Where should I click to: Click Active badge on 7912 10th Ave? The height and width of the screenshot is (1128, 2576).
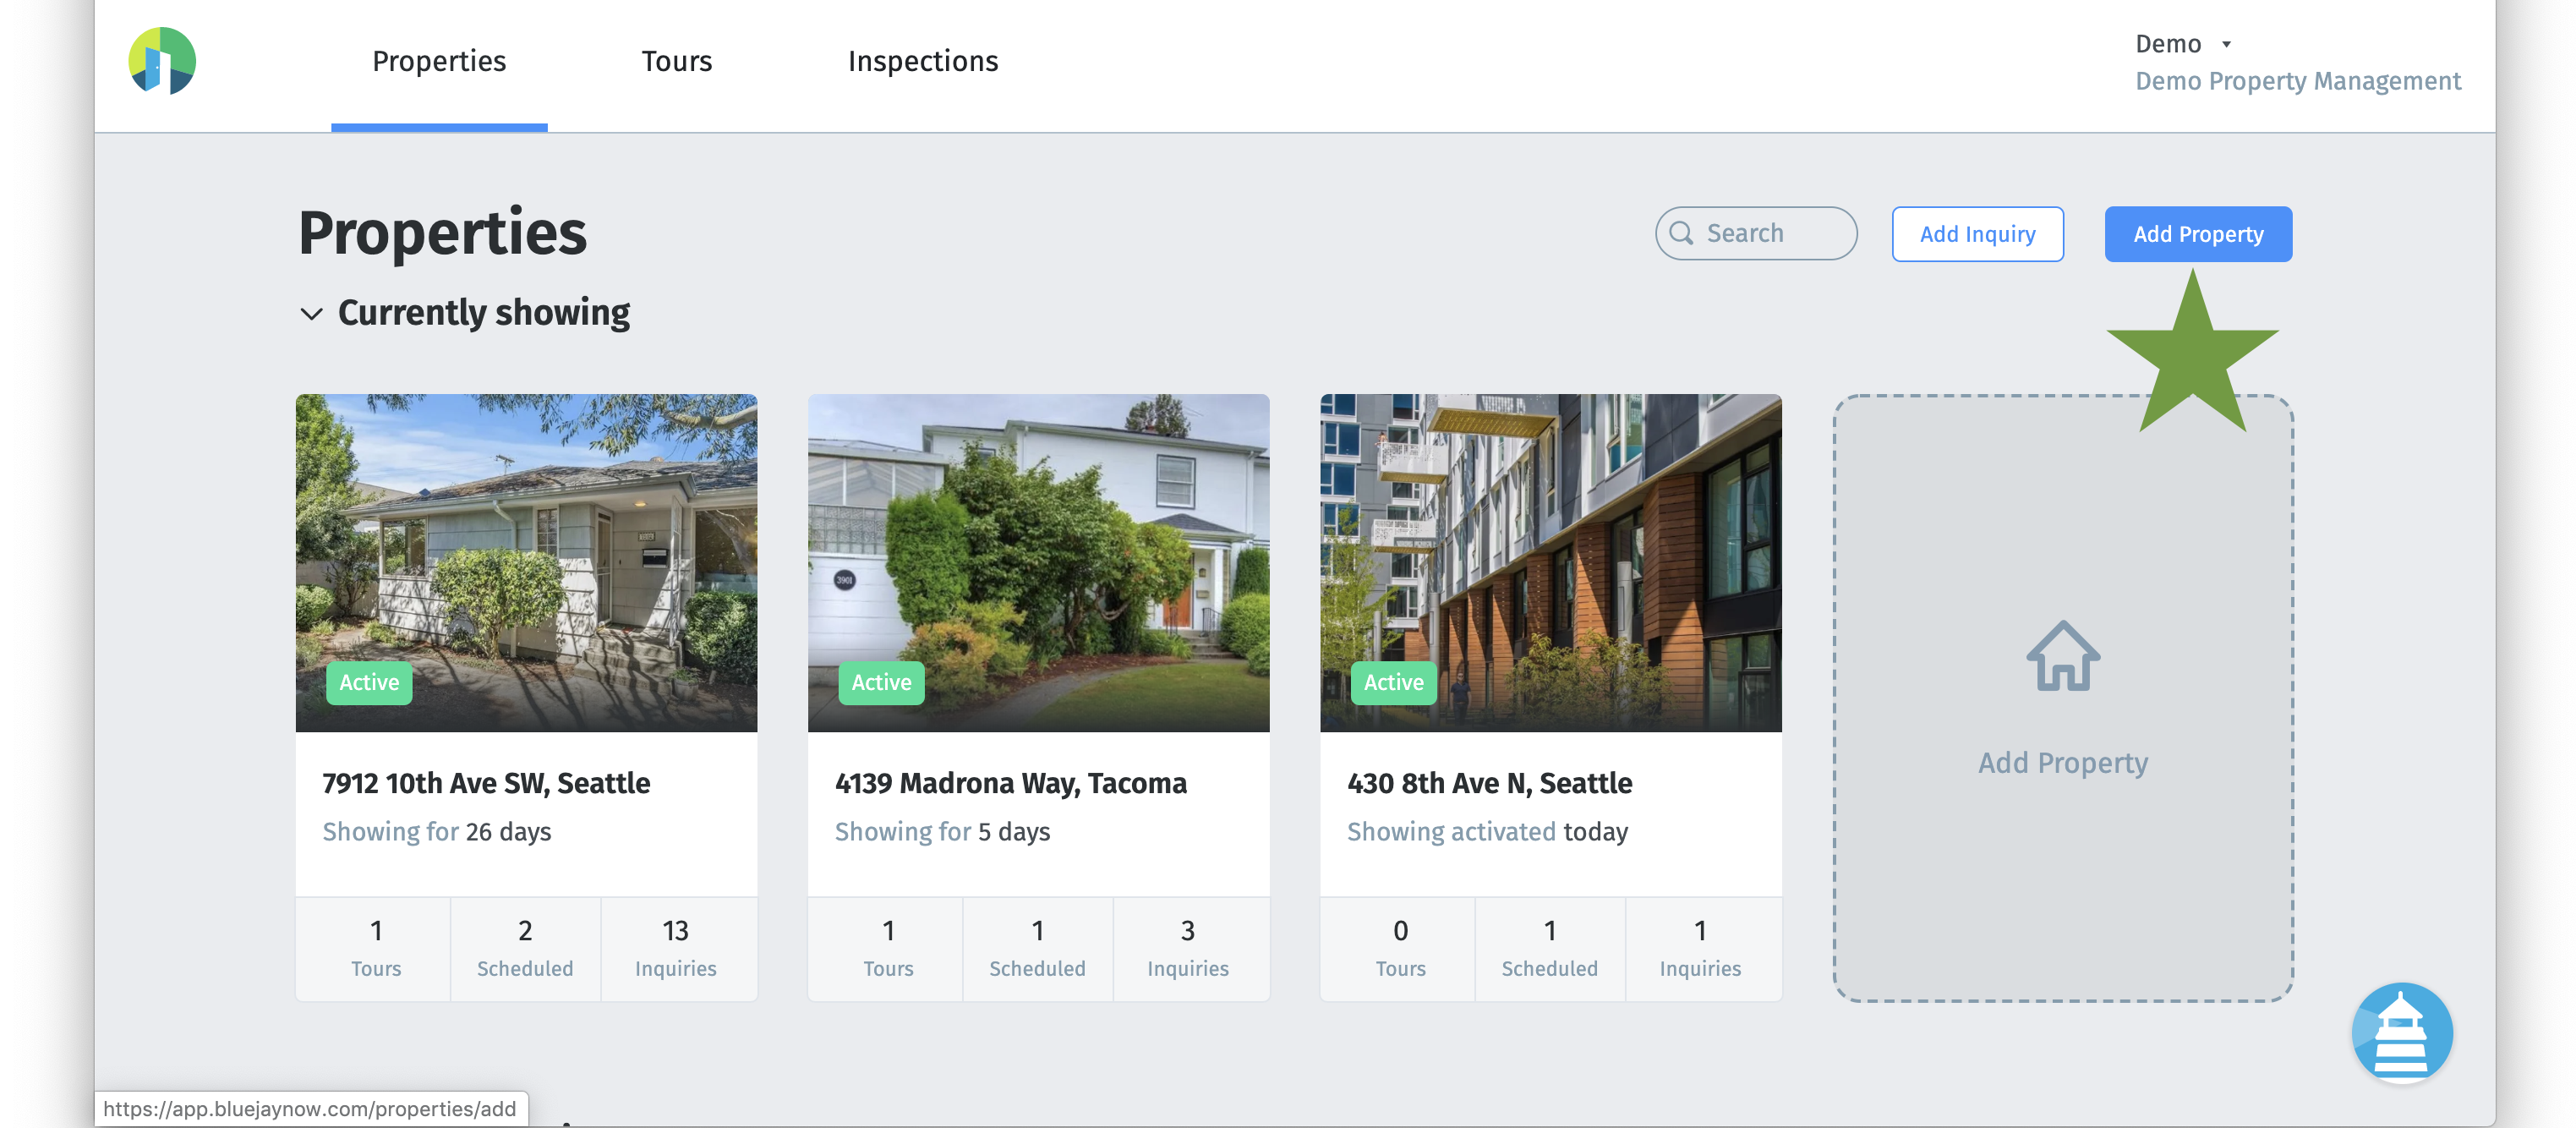click(x=369, y=683)
